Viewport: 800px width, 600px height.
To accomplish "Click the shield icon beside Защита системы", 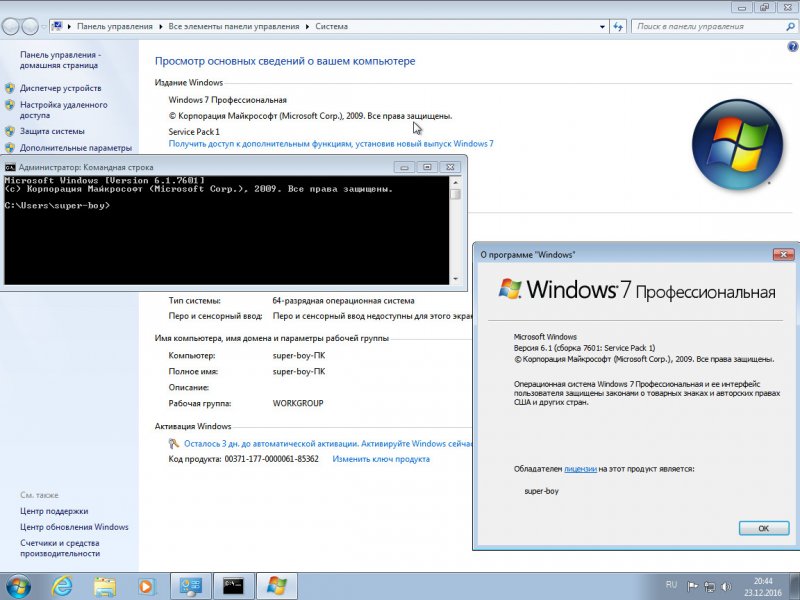I will coord(10,131).
